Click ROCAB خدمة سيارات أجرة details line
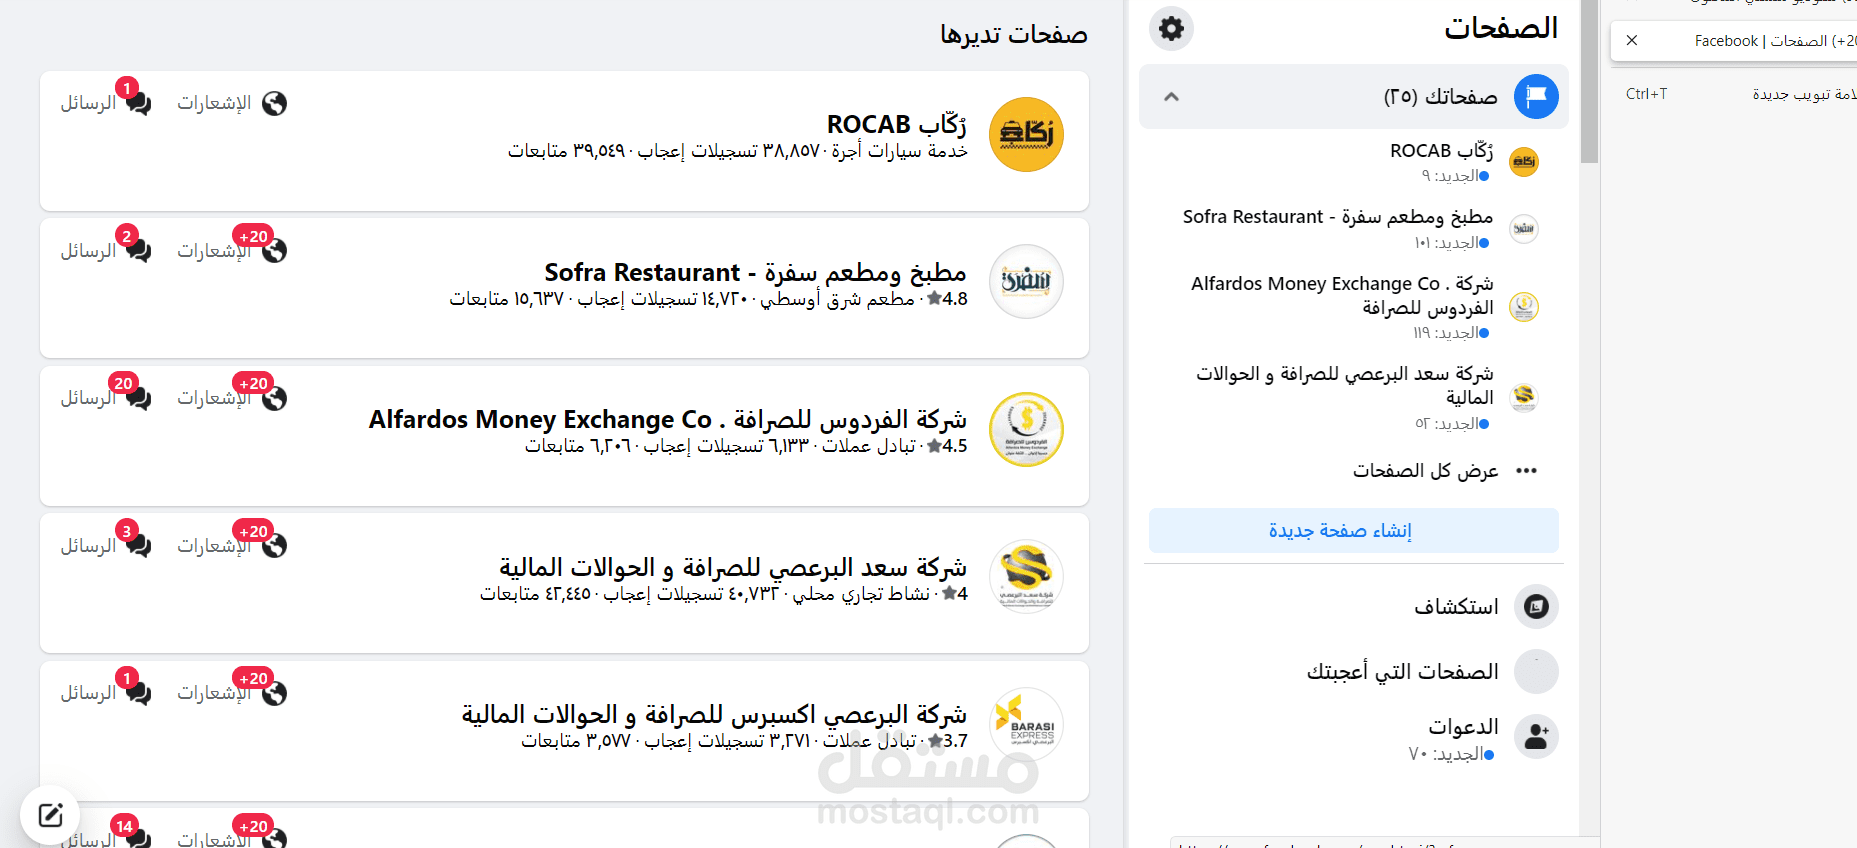 coord(738,151)
